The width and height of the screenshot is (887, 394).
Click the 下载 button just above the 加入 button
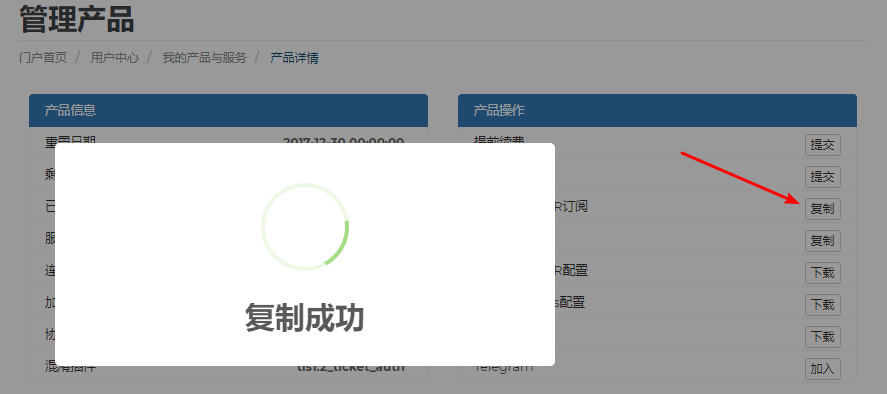point(823,337)
